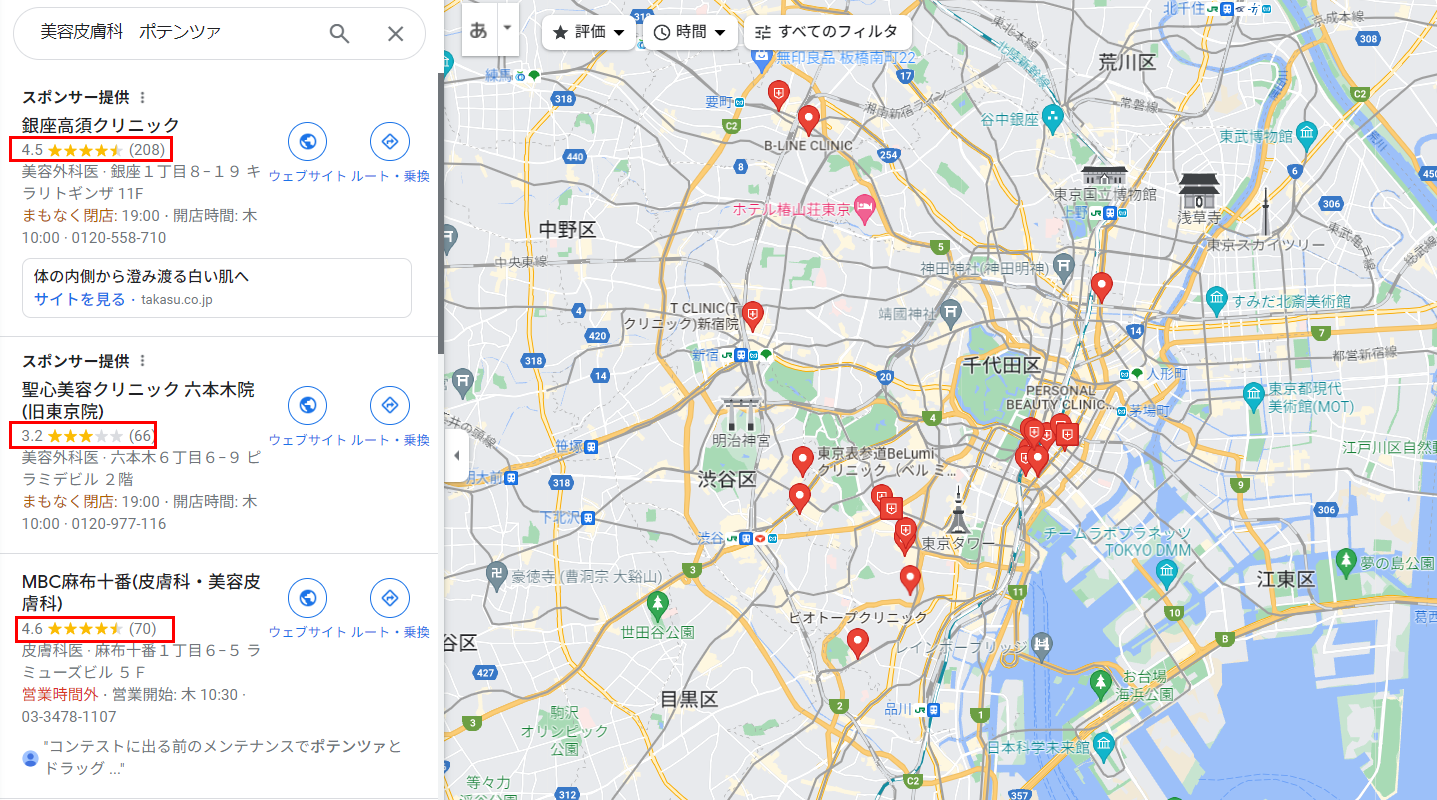Click the ビオトープクリニック map pin
The height and width of the screenshot is (800, 1437).
[x=857, y=644]
